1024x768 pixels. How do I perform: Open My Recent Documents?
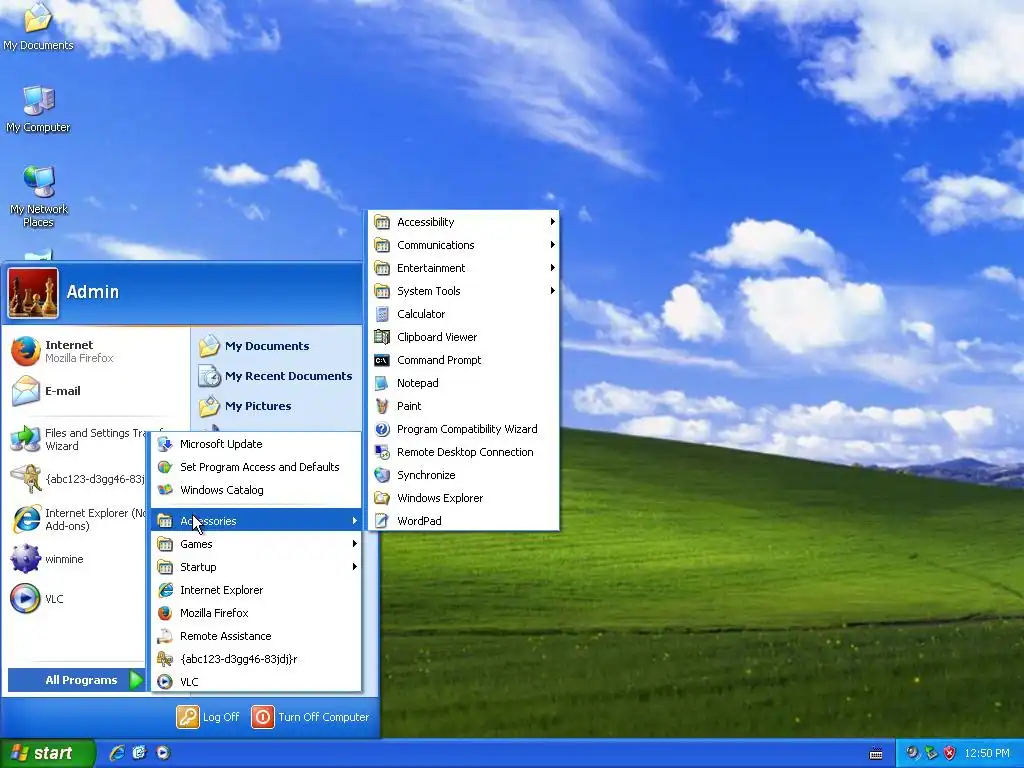point(278,376)
